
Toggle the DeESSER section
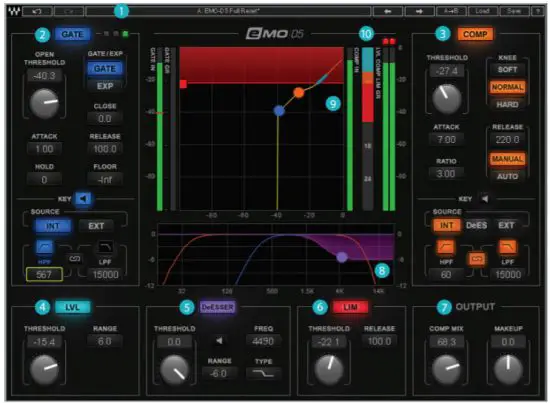coord(217,307)
